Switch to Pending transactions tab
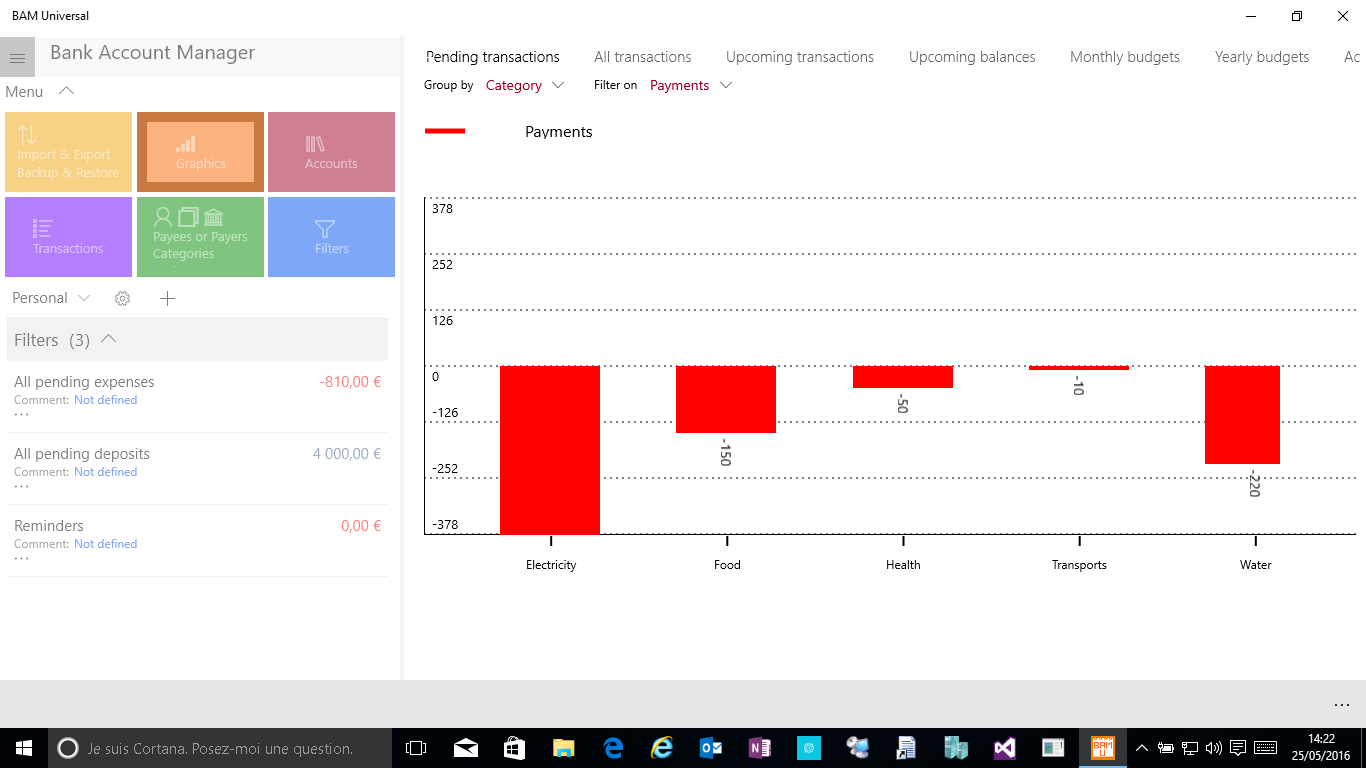Image resolution: width=1366 pixels, height=768 pixels. pos(493,57)
